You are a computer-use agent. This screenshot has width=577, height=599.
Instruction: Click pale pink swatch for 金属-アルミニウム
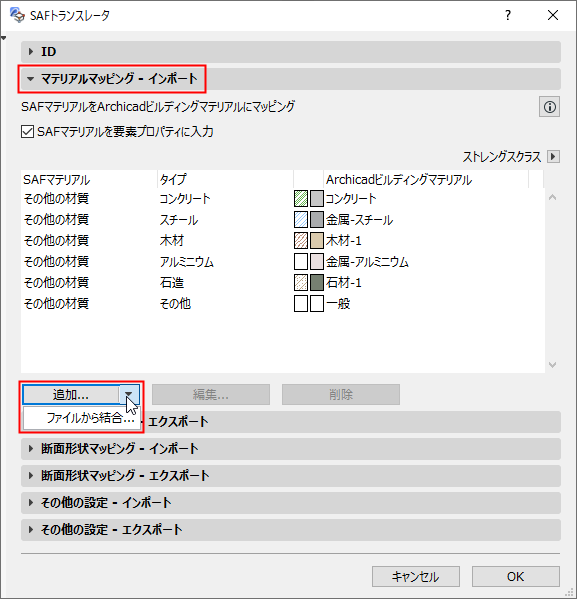click(317, 262)
